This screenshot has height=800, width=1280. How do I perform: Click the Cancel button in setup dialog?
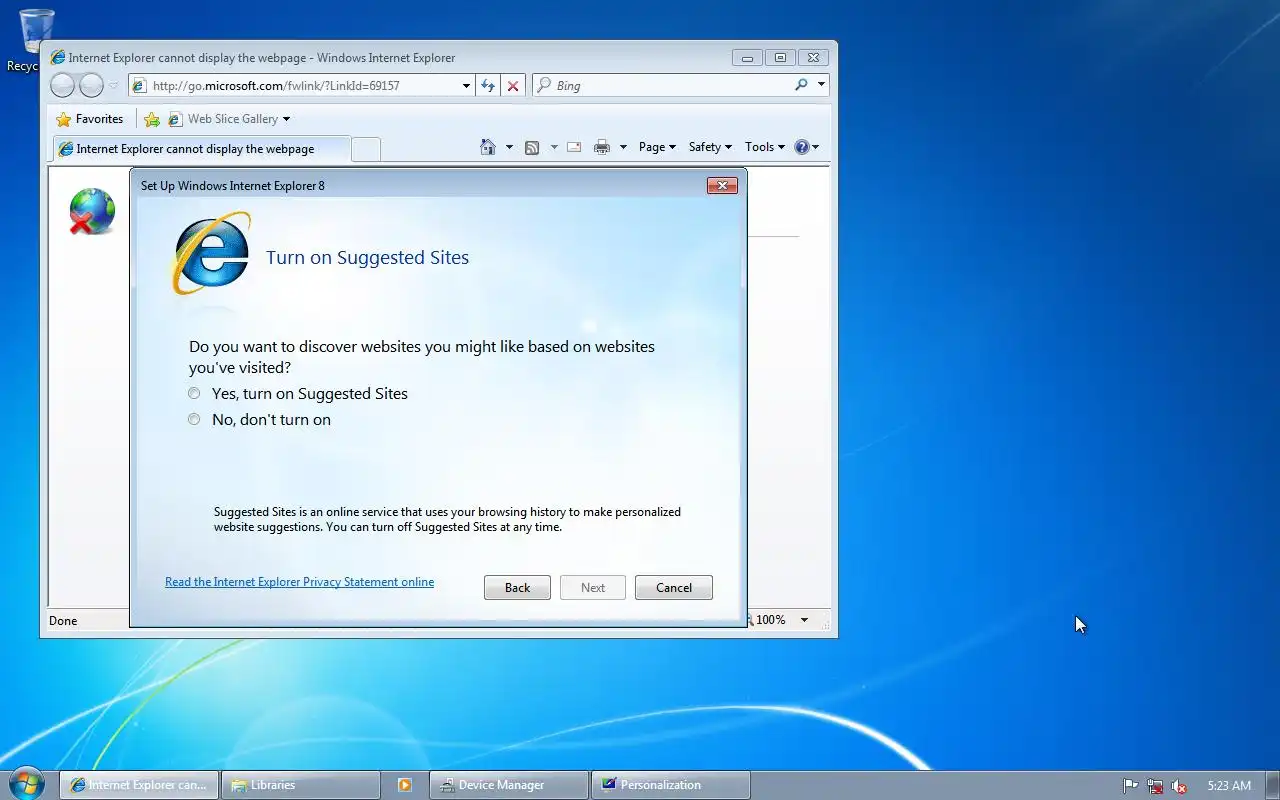coord(673,587)
